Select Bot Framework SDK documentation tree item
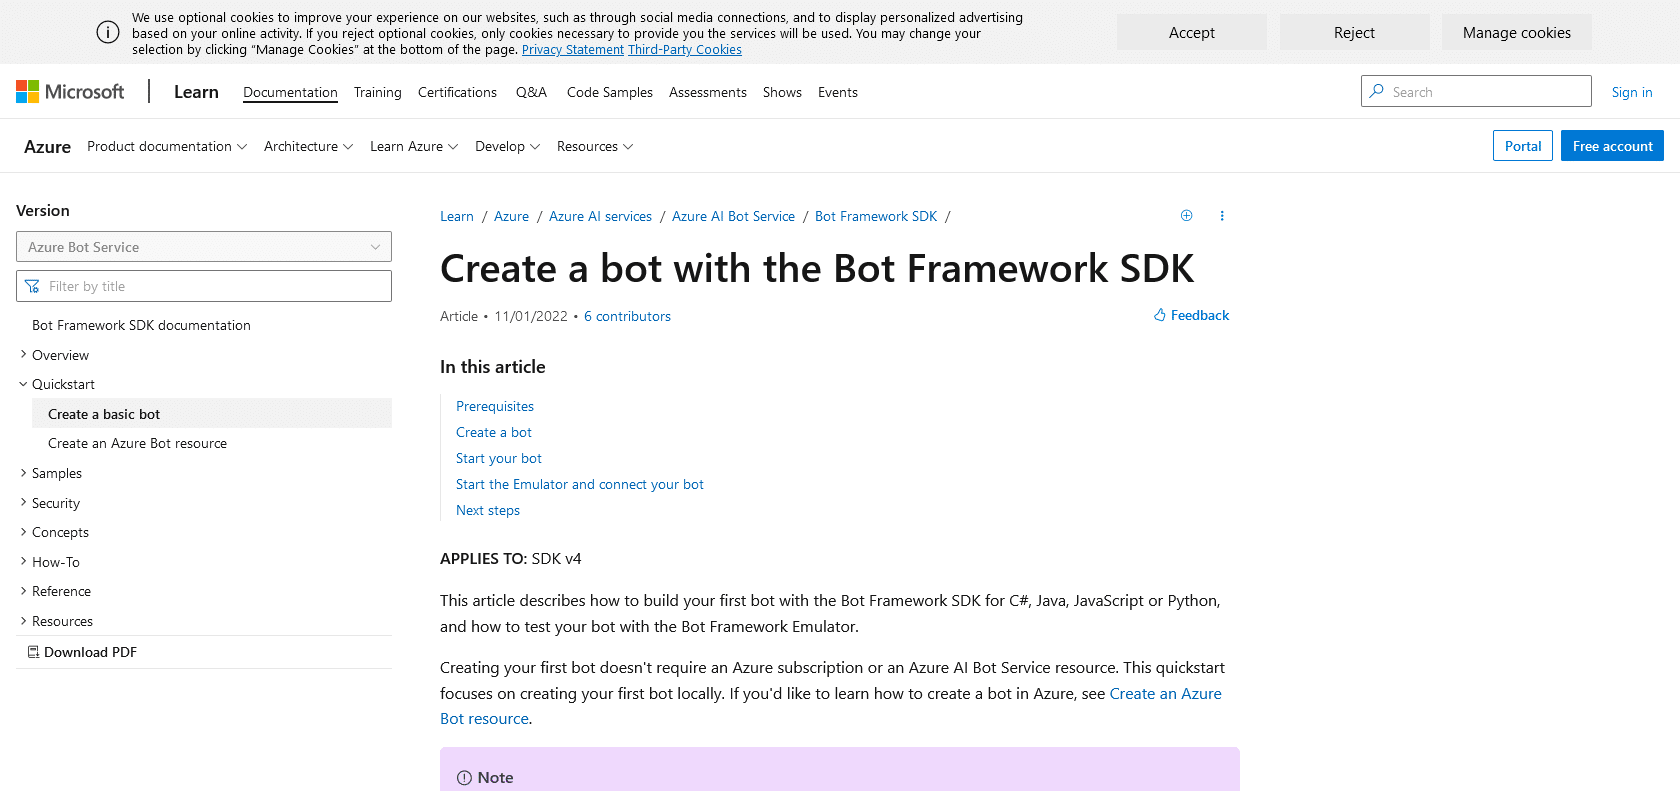The height and width of the screenshot is (791, 1680). tap(141, 325)
